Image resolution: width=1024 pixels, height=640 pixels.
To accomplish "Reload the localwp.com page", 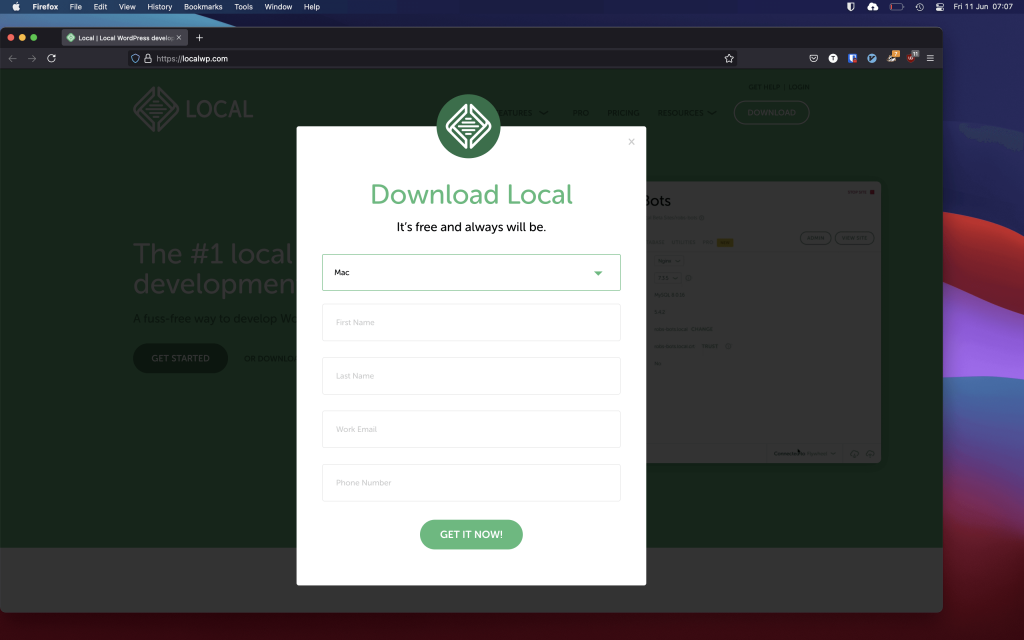I will 52,58.
